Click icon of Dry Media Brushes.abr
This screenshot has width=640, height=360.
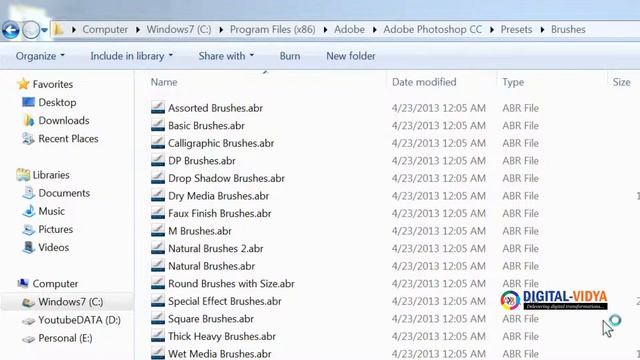(158, 195)
